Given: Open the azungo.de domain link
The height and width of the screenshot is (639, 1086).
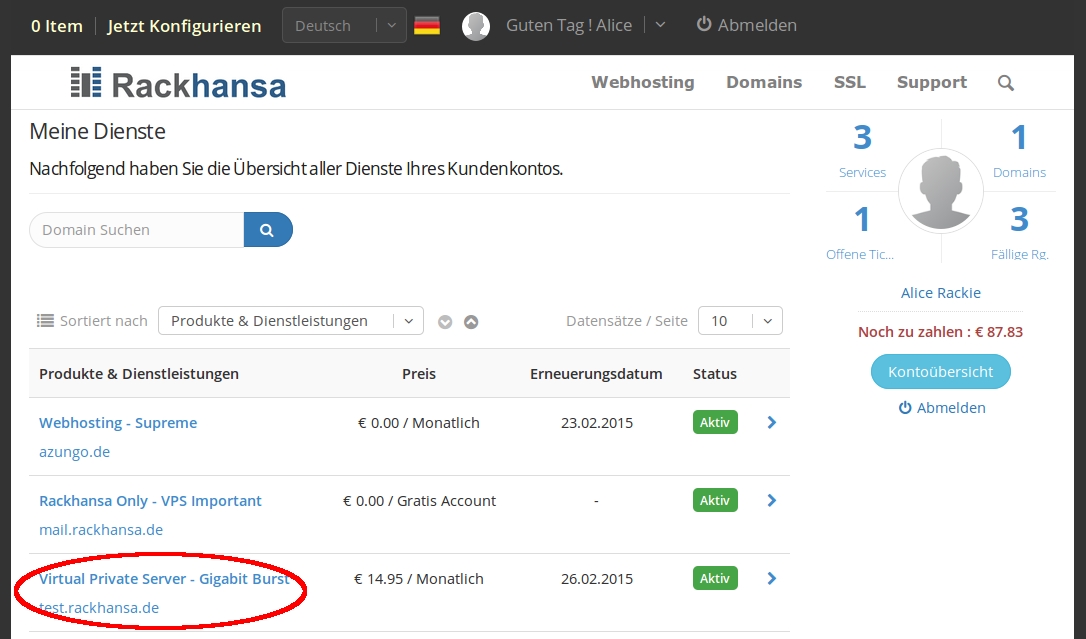Looking at the screenshot, I should pos(75,452).
